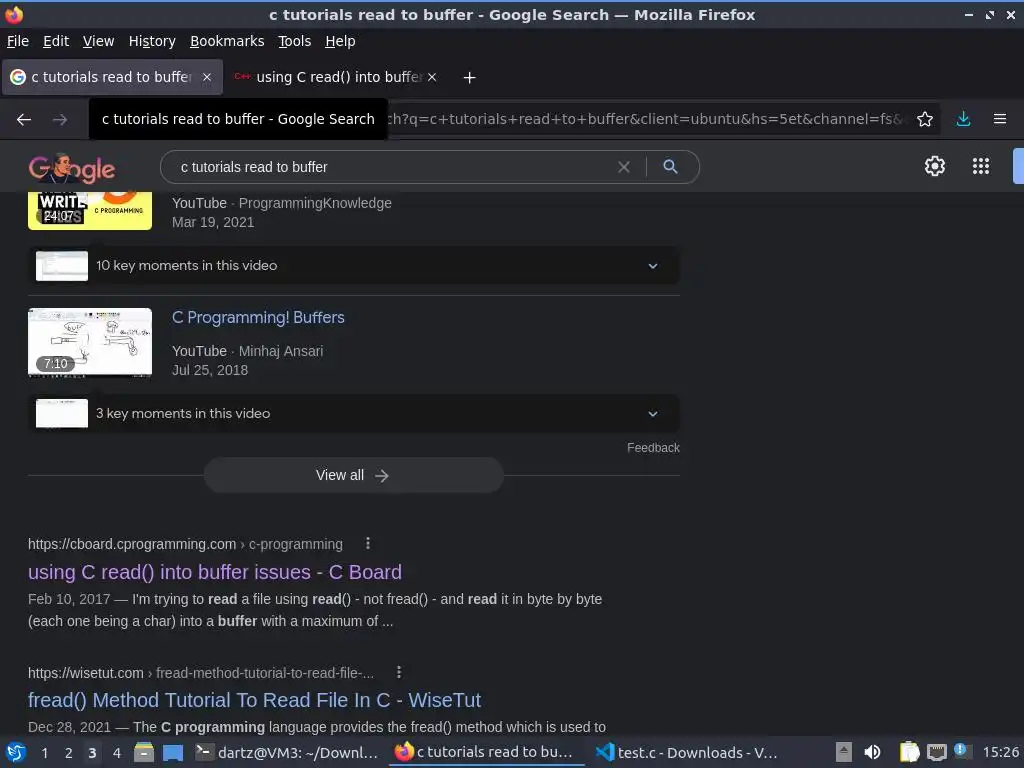Open the file manager icon in taskbar
The image size is (1024, 768).
click(x=144, y=753)
